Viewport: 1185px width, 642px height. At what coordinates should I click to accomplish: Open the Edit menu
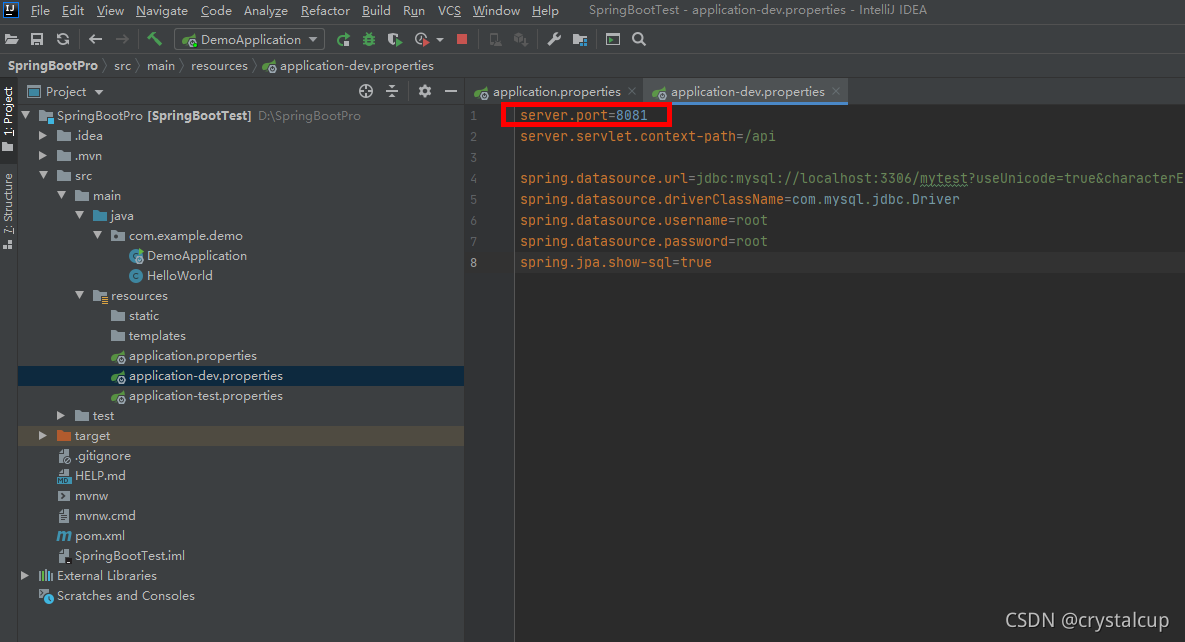coord(73,11)
